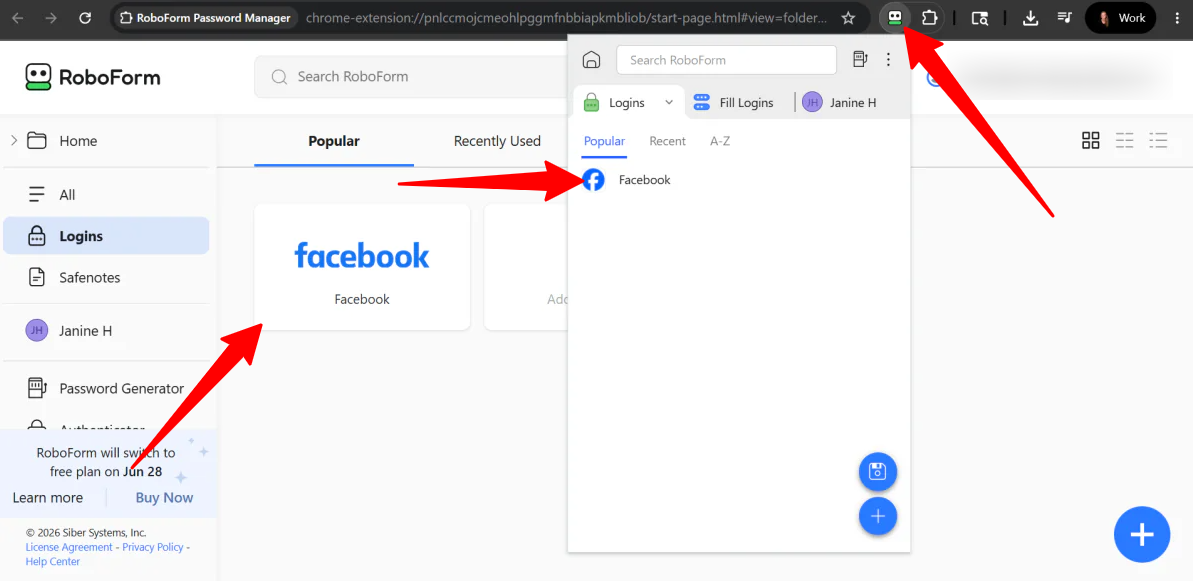1193x581 pixels.
Task: Open password generator icon in popup
Action: point(860,59)
